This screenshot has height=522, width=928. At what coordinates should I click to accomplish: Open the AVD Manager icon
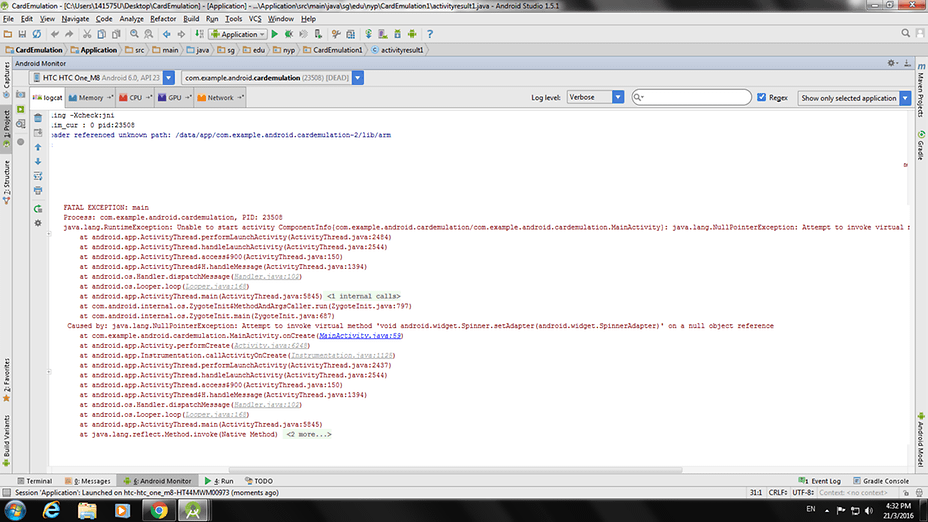point(383,34)
